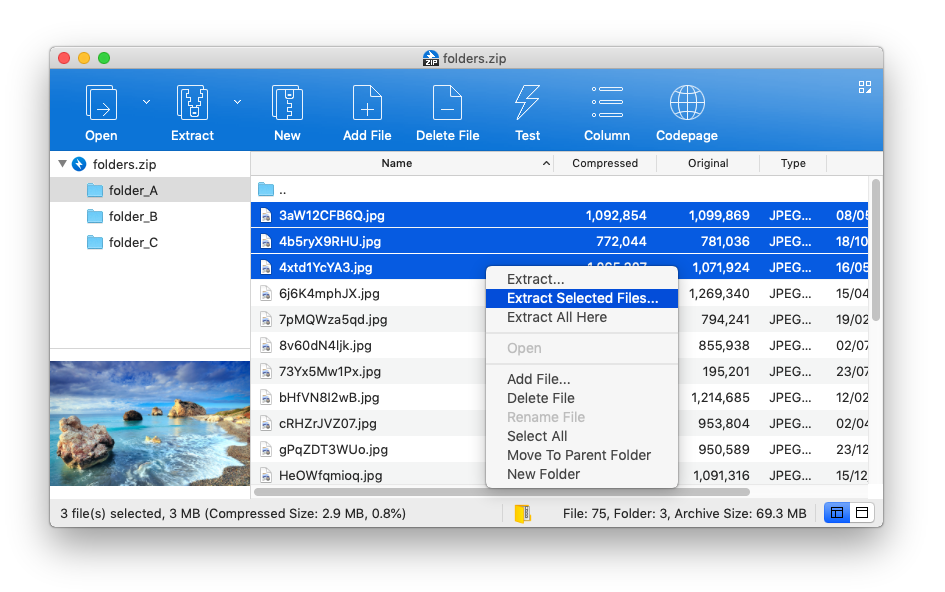
Task: Click the Add File toolbar icon
Action: pyautogui.click(x=367, y=104)
